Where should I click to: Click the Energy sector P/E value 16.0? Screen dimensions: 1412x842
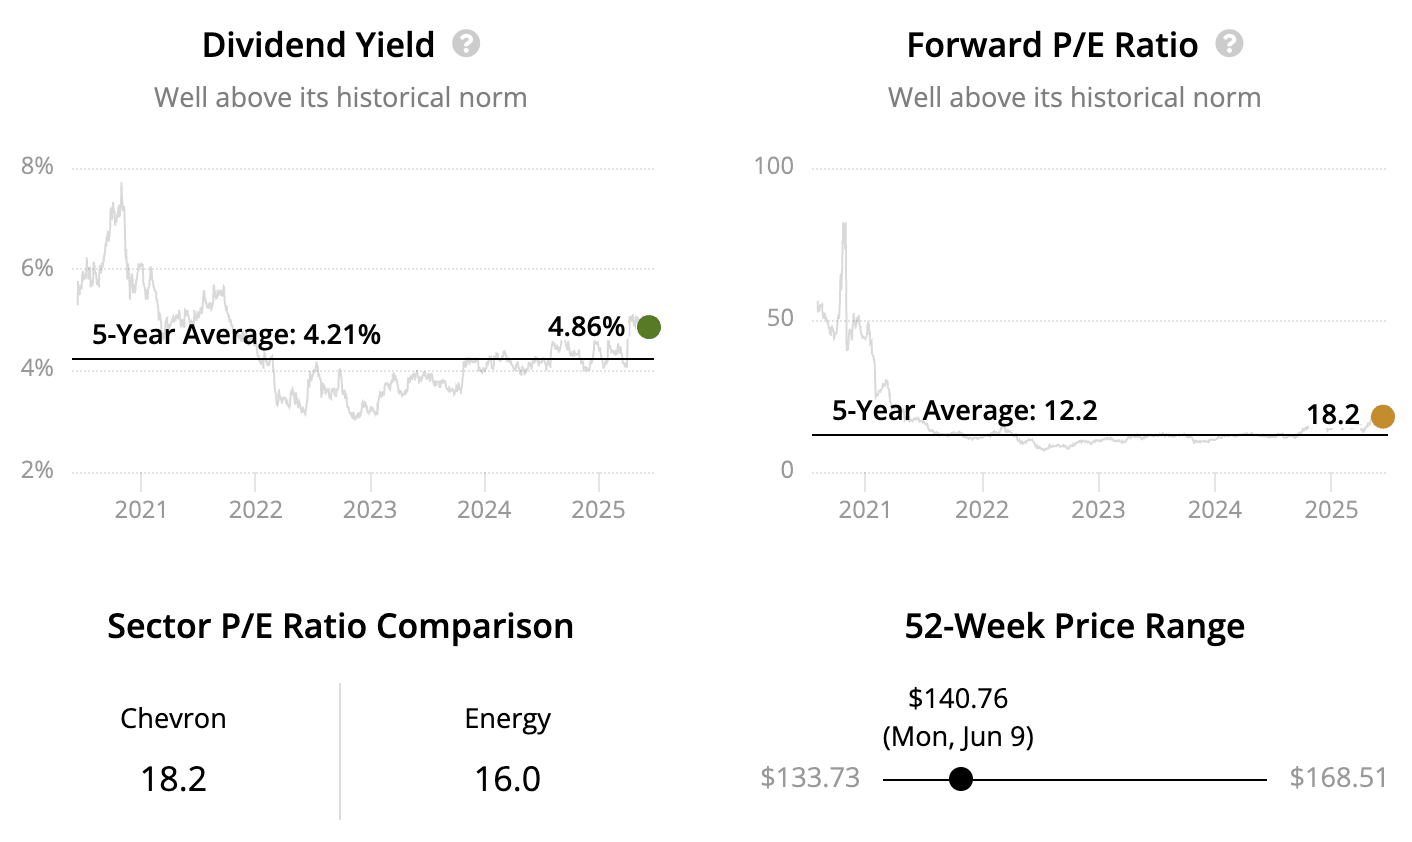point(507,778)
